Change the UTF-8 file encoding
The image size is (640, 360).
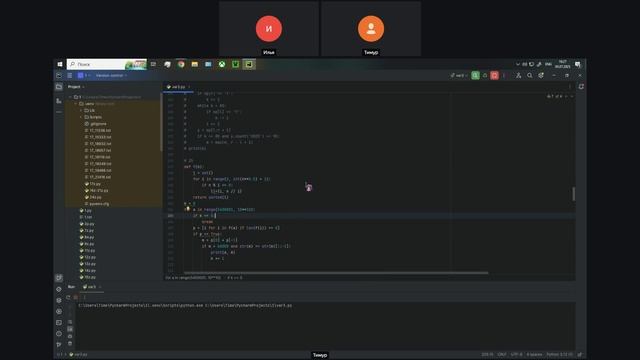pos(516,354)
